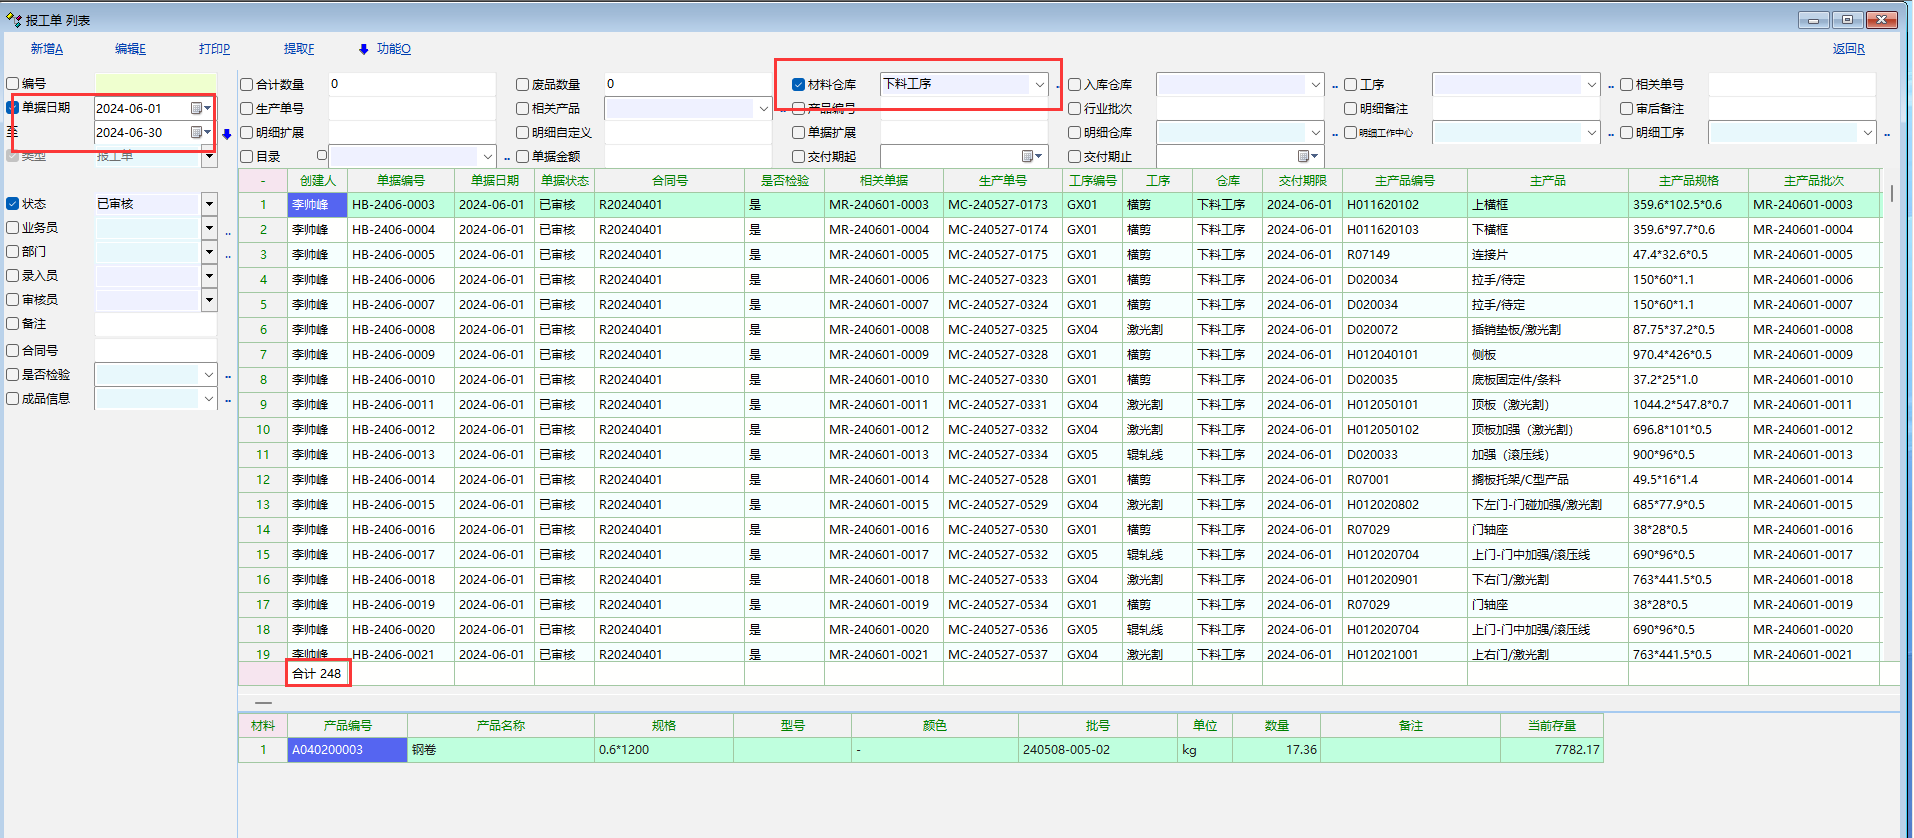
Task: Click the blue arrow icon before 功能O
Action: point(363,49)
